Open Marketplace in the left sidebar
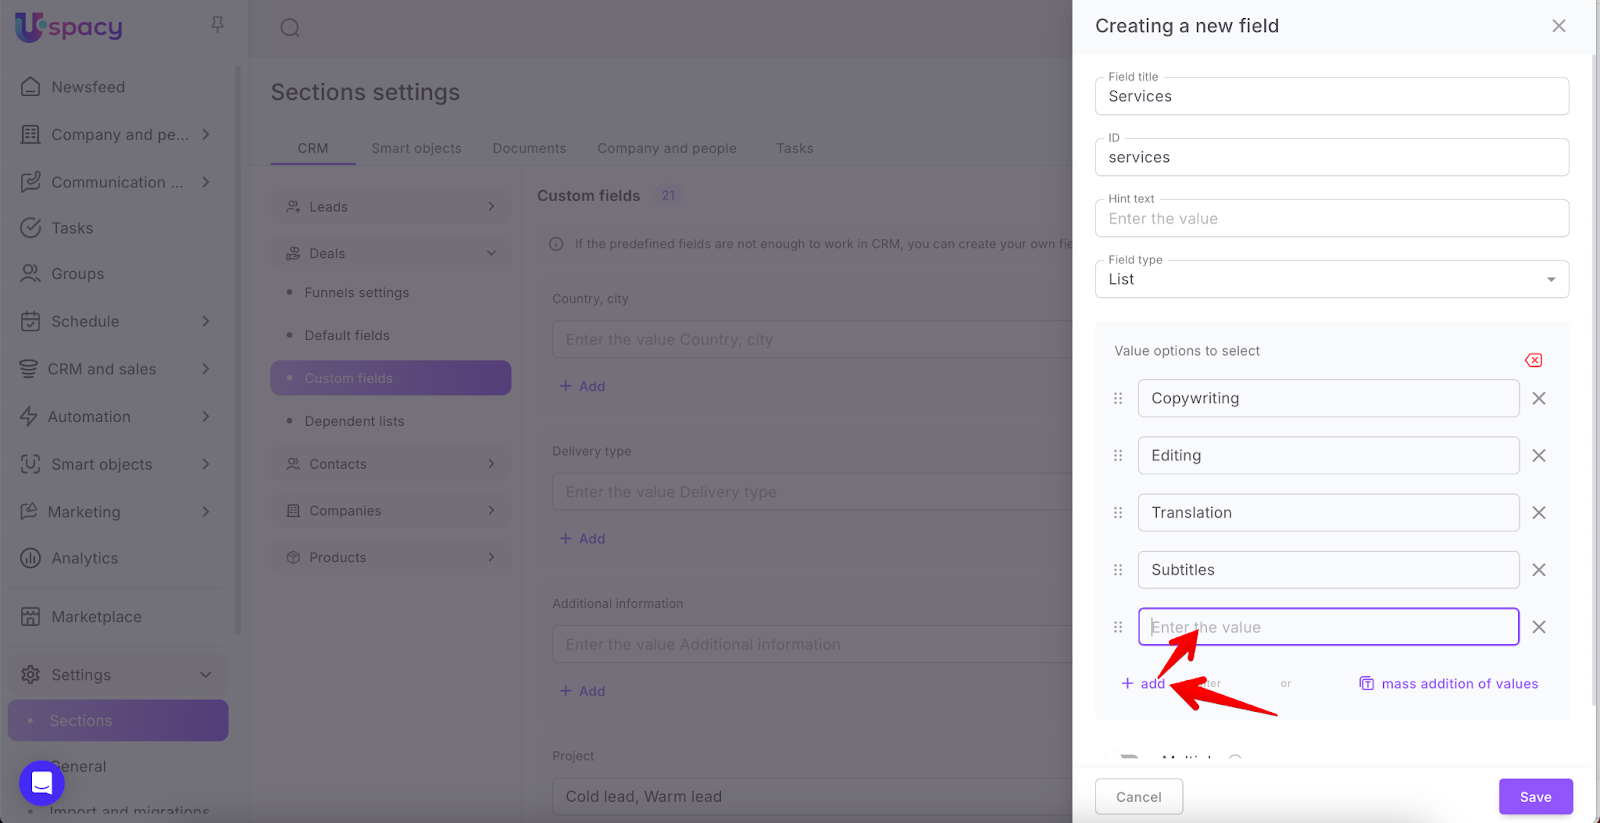The width and height of the screenshot is (1600, 823). click(96, 617)
